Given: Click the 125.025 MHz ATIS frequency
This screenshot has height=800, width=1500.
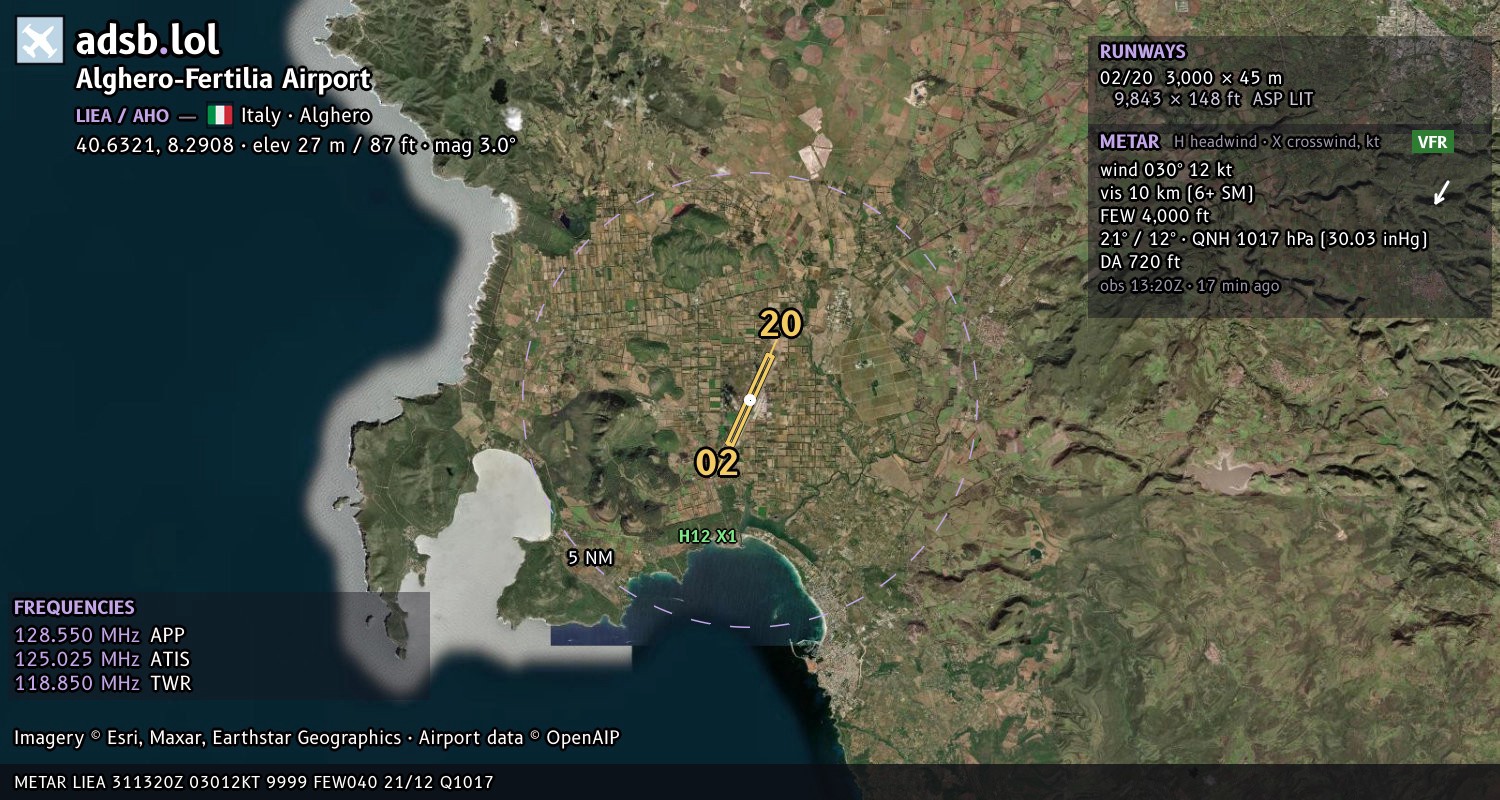Looking at the screenshot, I should 102,659.
